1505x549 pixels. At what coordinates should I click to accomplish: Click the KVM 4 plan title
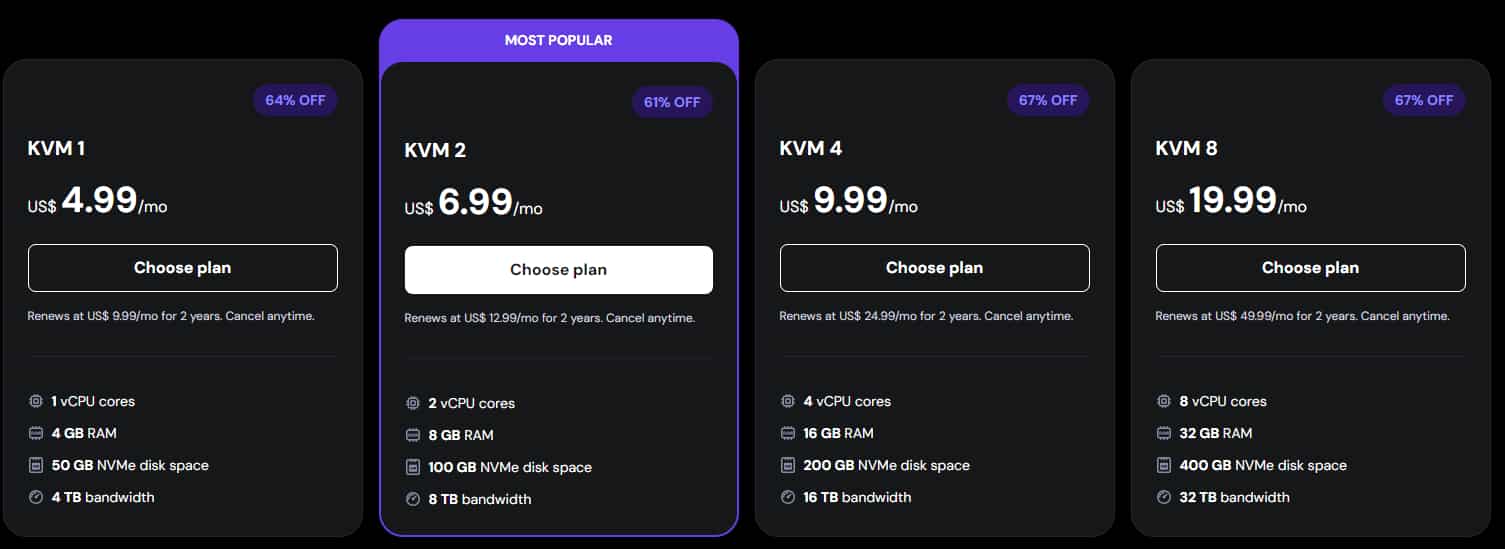(811, 148)
